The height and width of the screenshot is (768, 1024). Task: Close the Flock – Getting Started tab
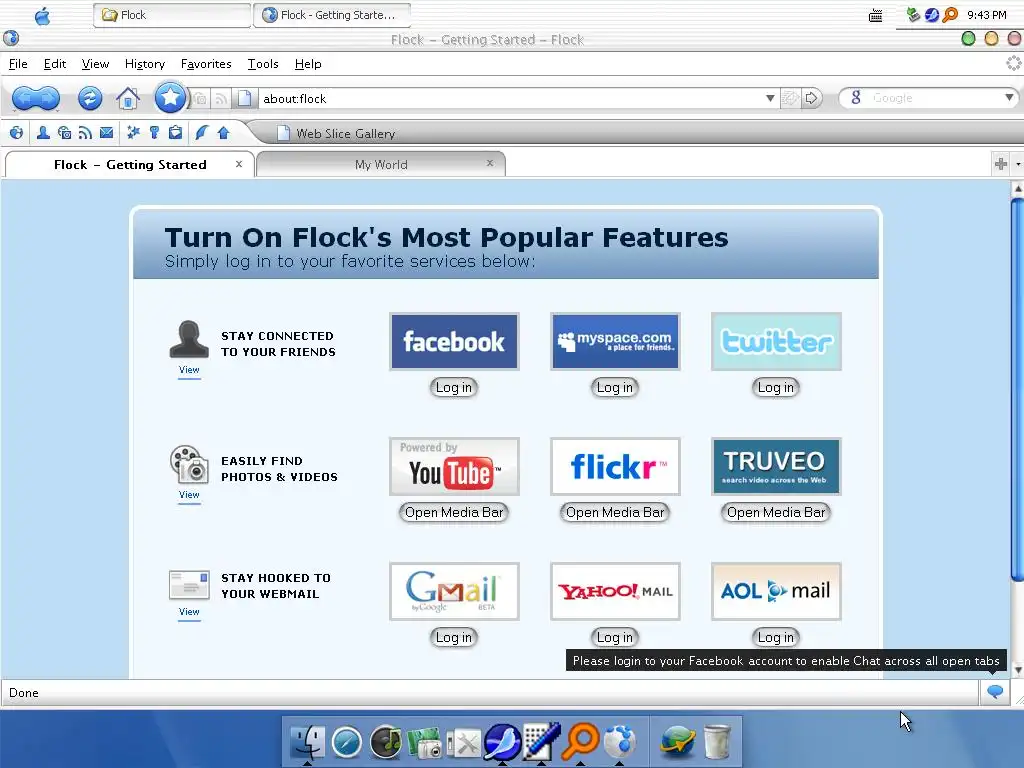click(x=239, y=164)
